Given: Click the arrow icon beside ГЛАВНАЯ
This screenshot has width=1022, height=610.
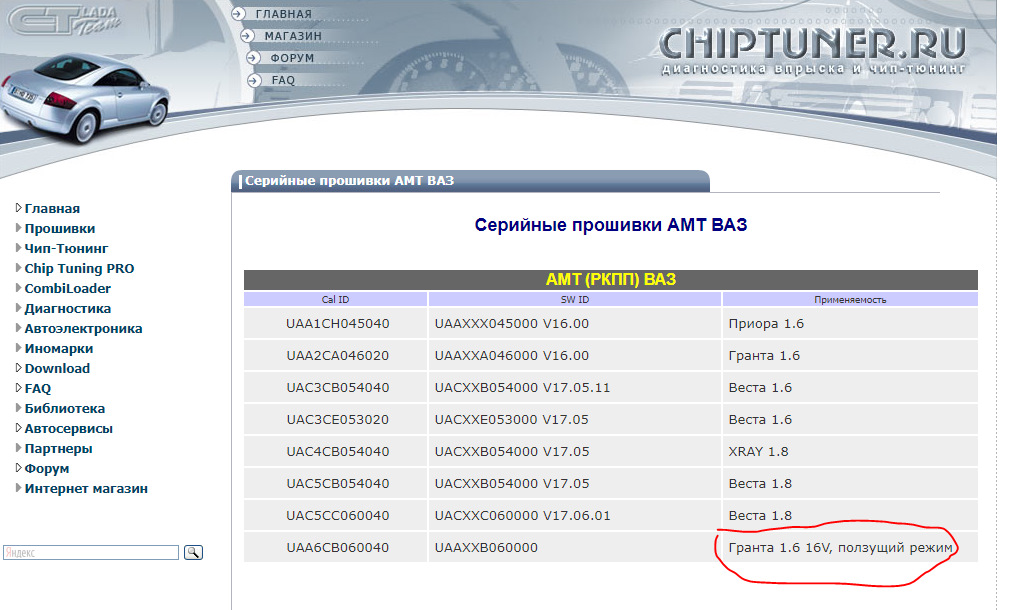Looking at the screenshot, I should click(x=237, y=14).
